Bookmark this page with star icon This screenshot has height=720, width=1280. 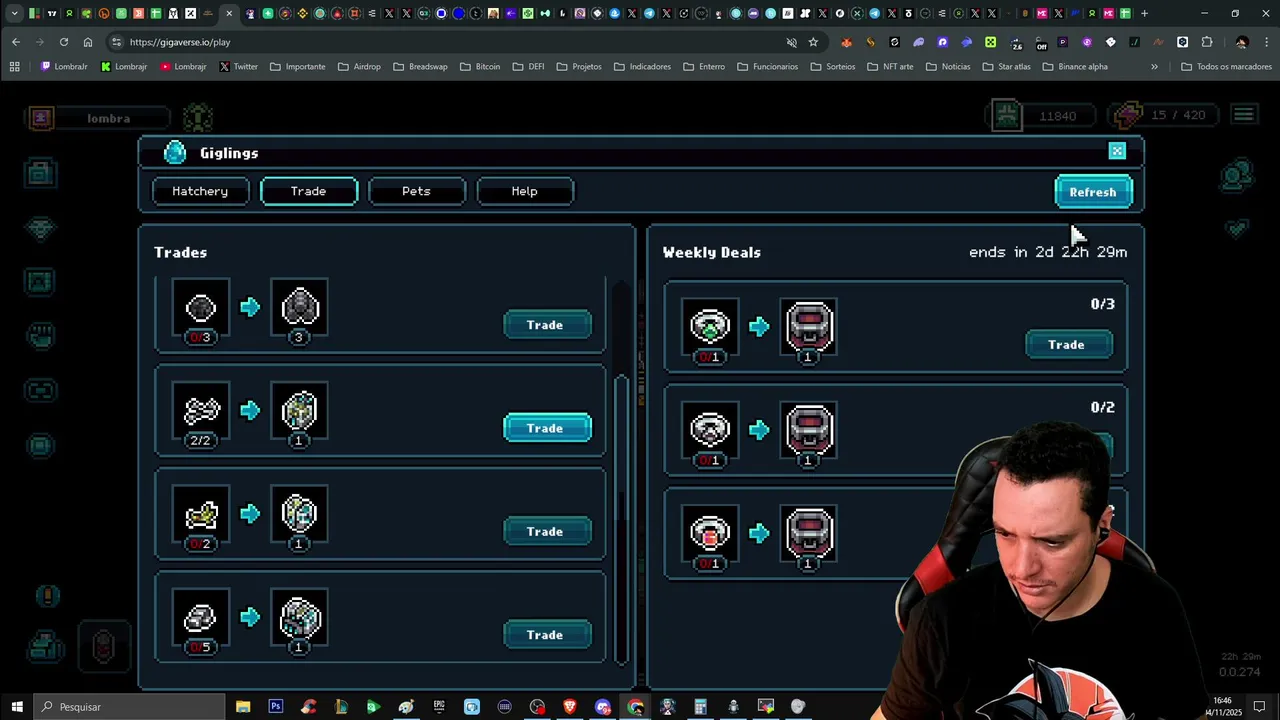(813, 42)
